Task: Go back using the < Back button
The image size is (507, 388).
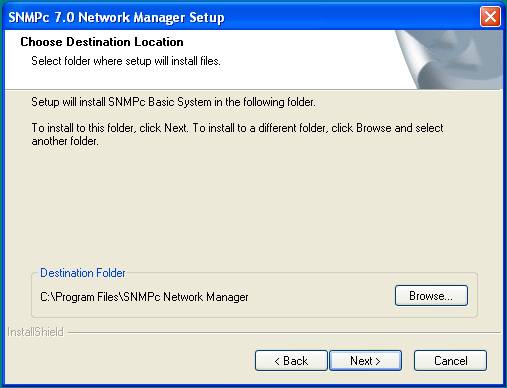Action: (291, 360)
